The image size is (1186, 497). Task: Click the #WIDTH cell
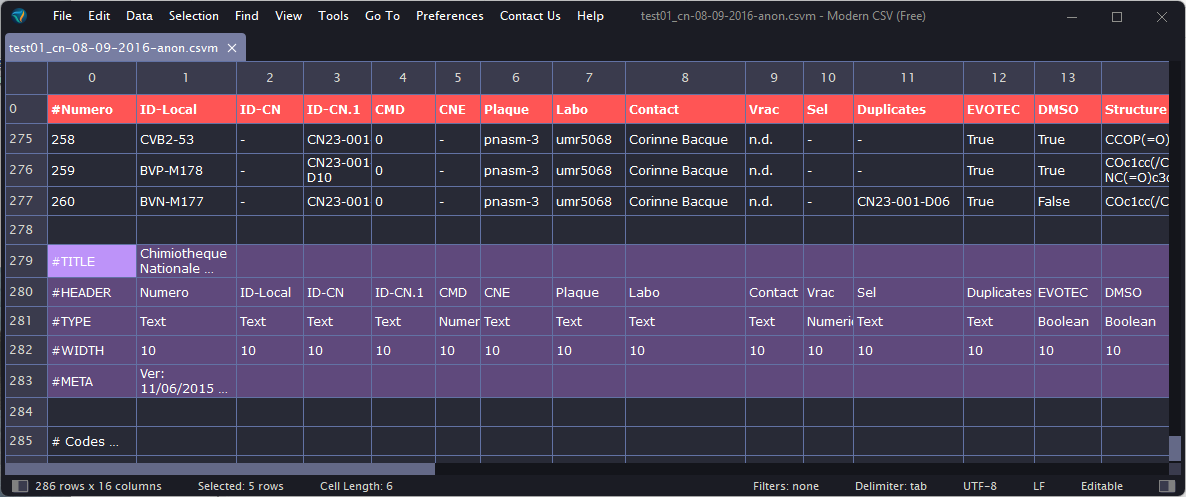(92, 351)
